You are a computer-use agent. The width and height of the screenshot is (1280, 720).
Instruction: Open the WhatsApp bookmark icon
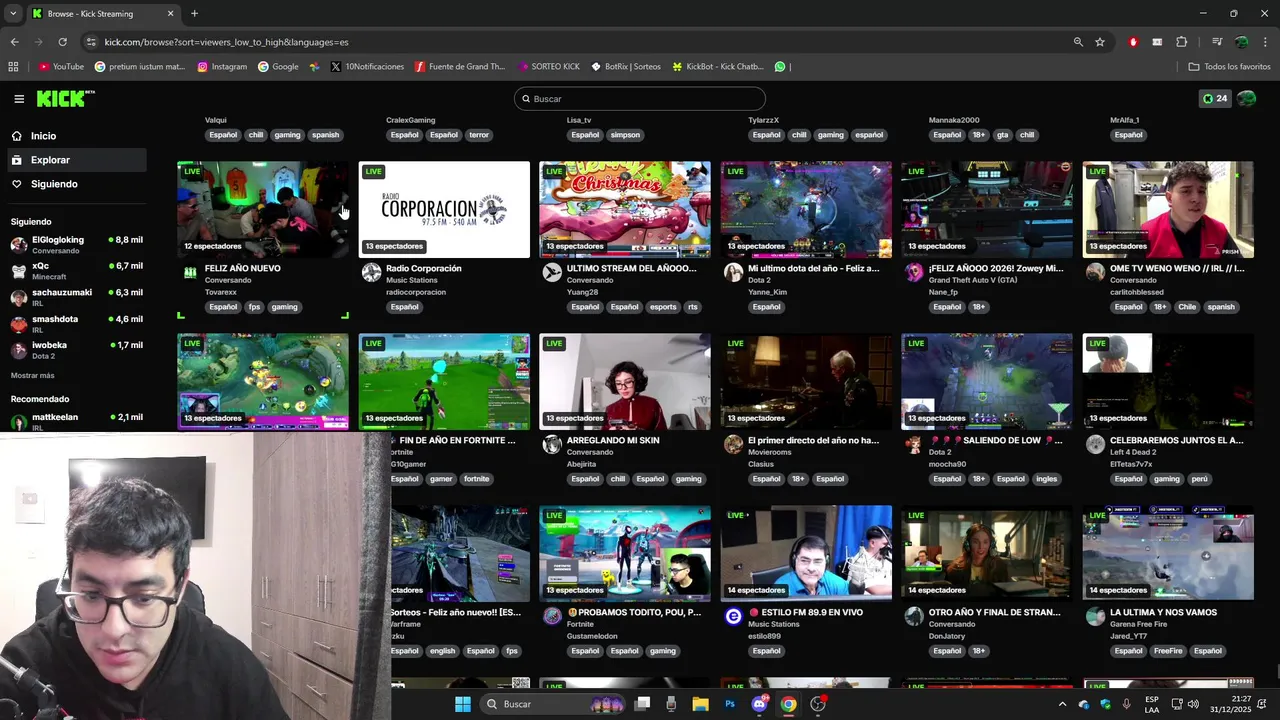click(780, 67)
